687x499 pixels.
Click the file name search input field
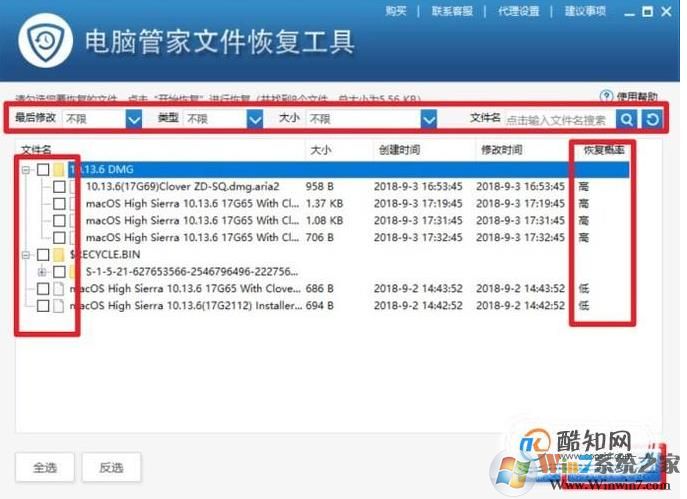560,119
